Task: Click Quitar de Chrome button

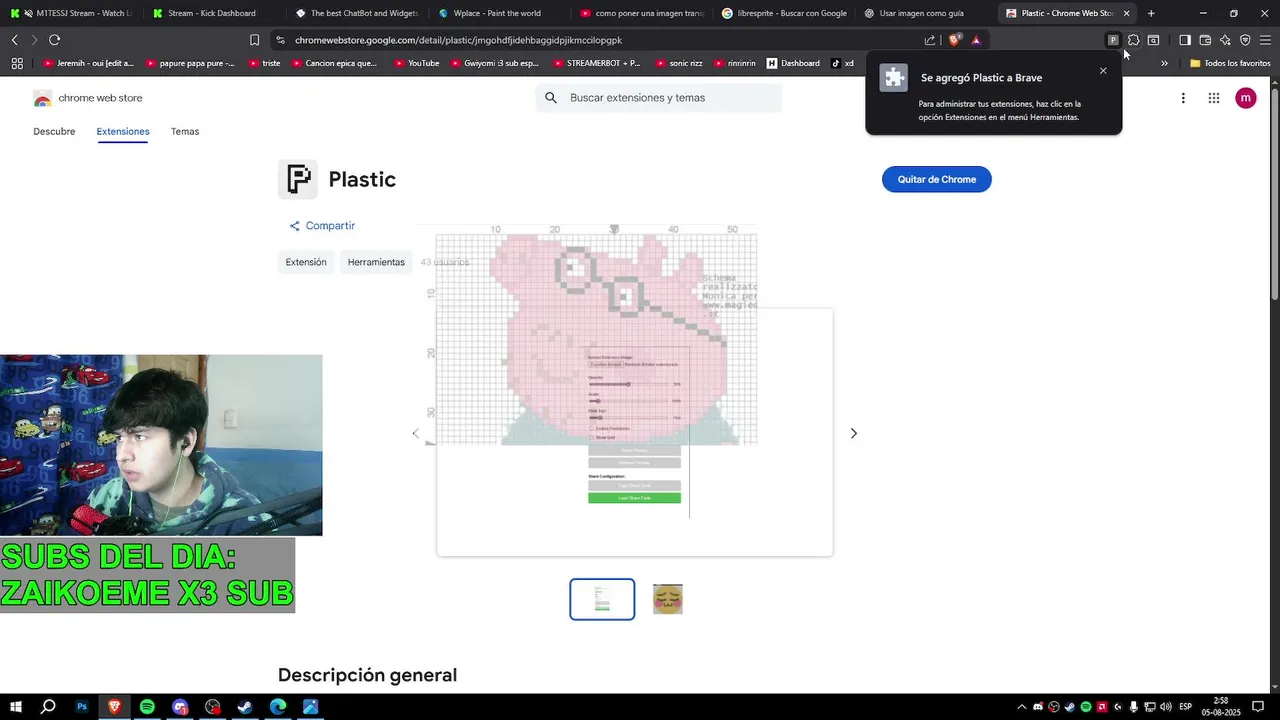Action: (x=936, y=179)
